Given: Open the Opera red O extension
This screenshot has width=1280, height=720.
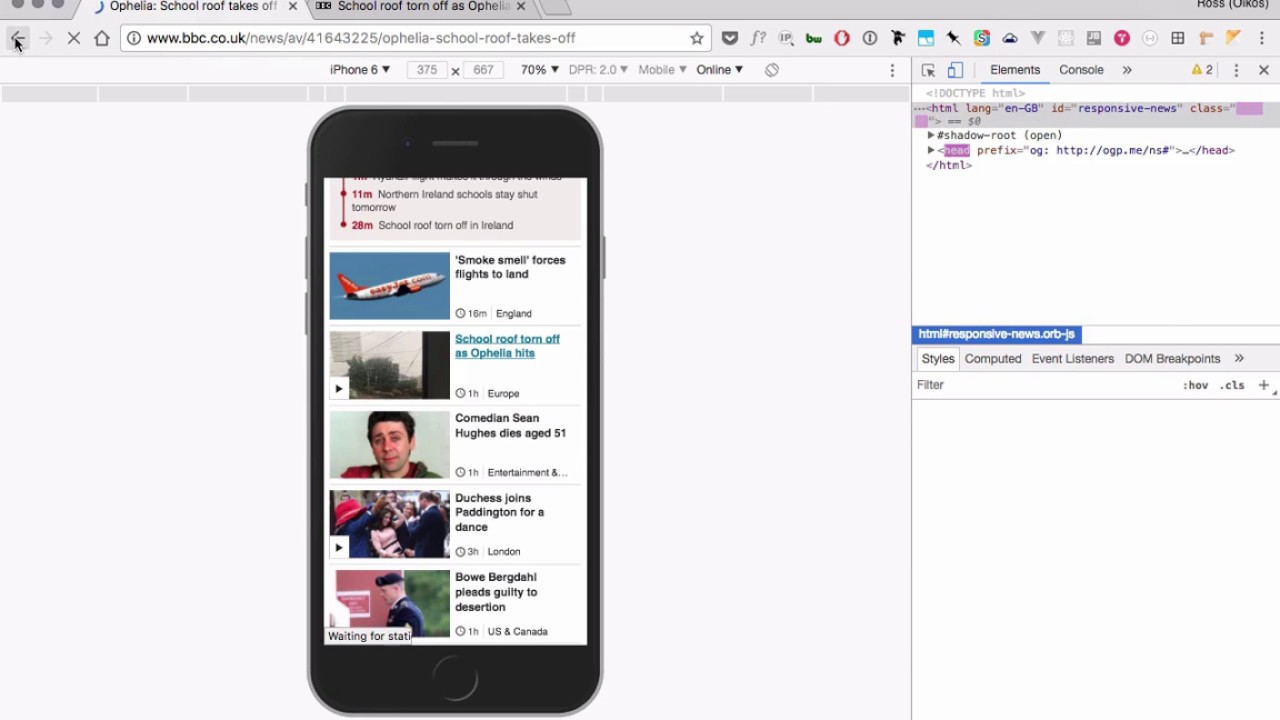Looking at the screenshot, I should click(842, 38).
